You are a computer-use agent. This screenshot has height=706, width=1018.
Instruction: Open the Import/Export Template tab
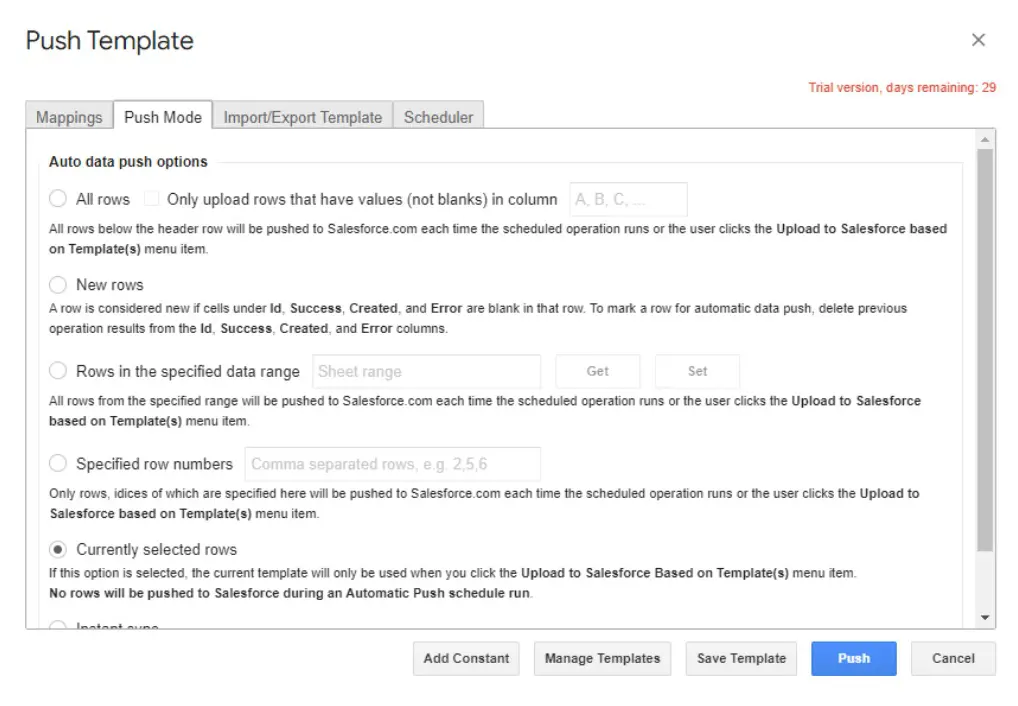[302, 117]
